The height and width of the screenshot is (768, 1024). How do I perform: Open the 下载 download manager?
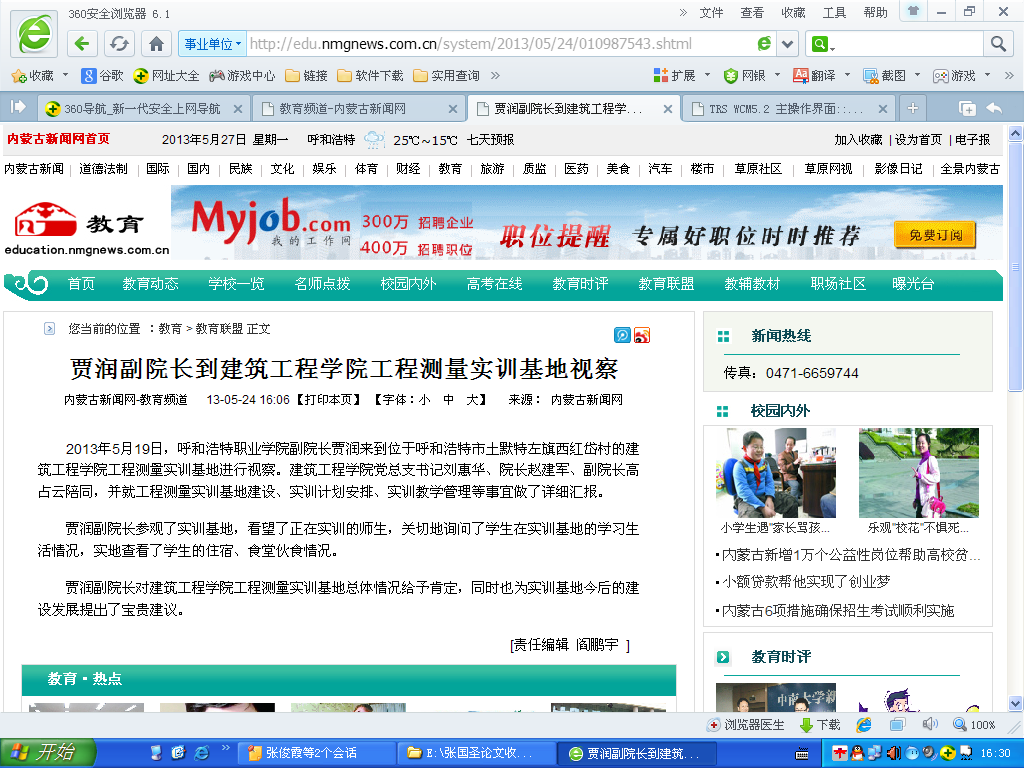coord(820,725)
